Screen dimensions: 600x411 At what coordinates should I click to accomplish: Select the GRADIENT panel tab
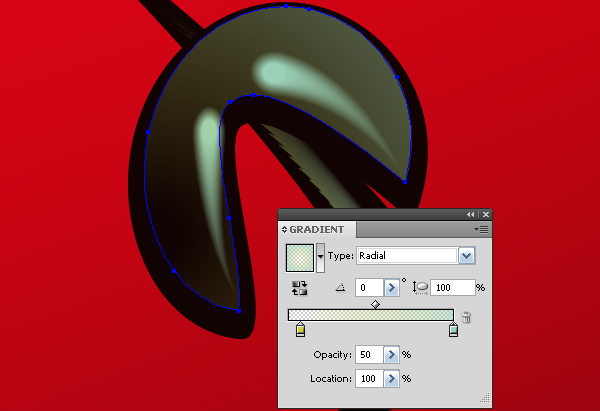pyautogui.click(x=316, y=229)
